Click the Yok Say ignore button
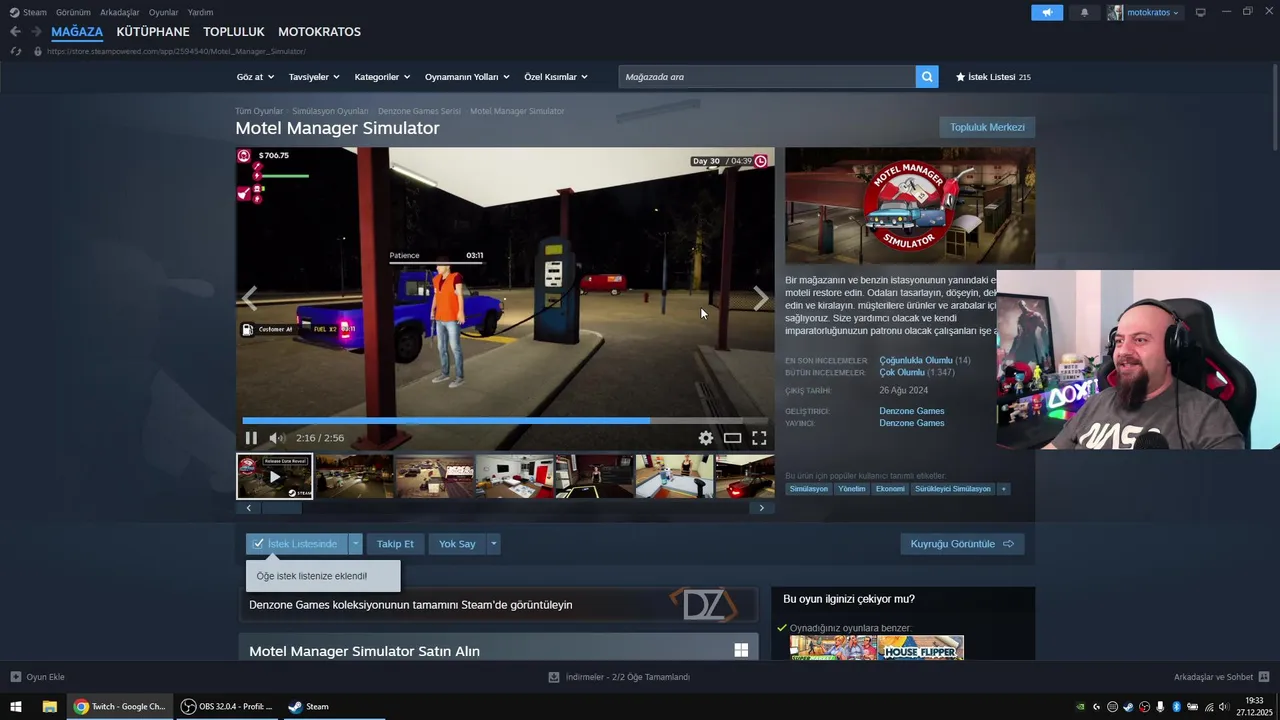The height and width of the screenshot is (720, 1280). pos(457,544)
